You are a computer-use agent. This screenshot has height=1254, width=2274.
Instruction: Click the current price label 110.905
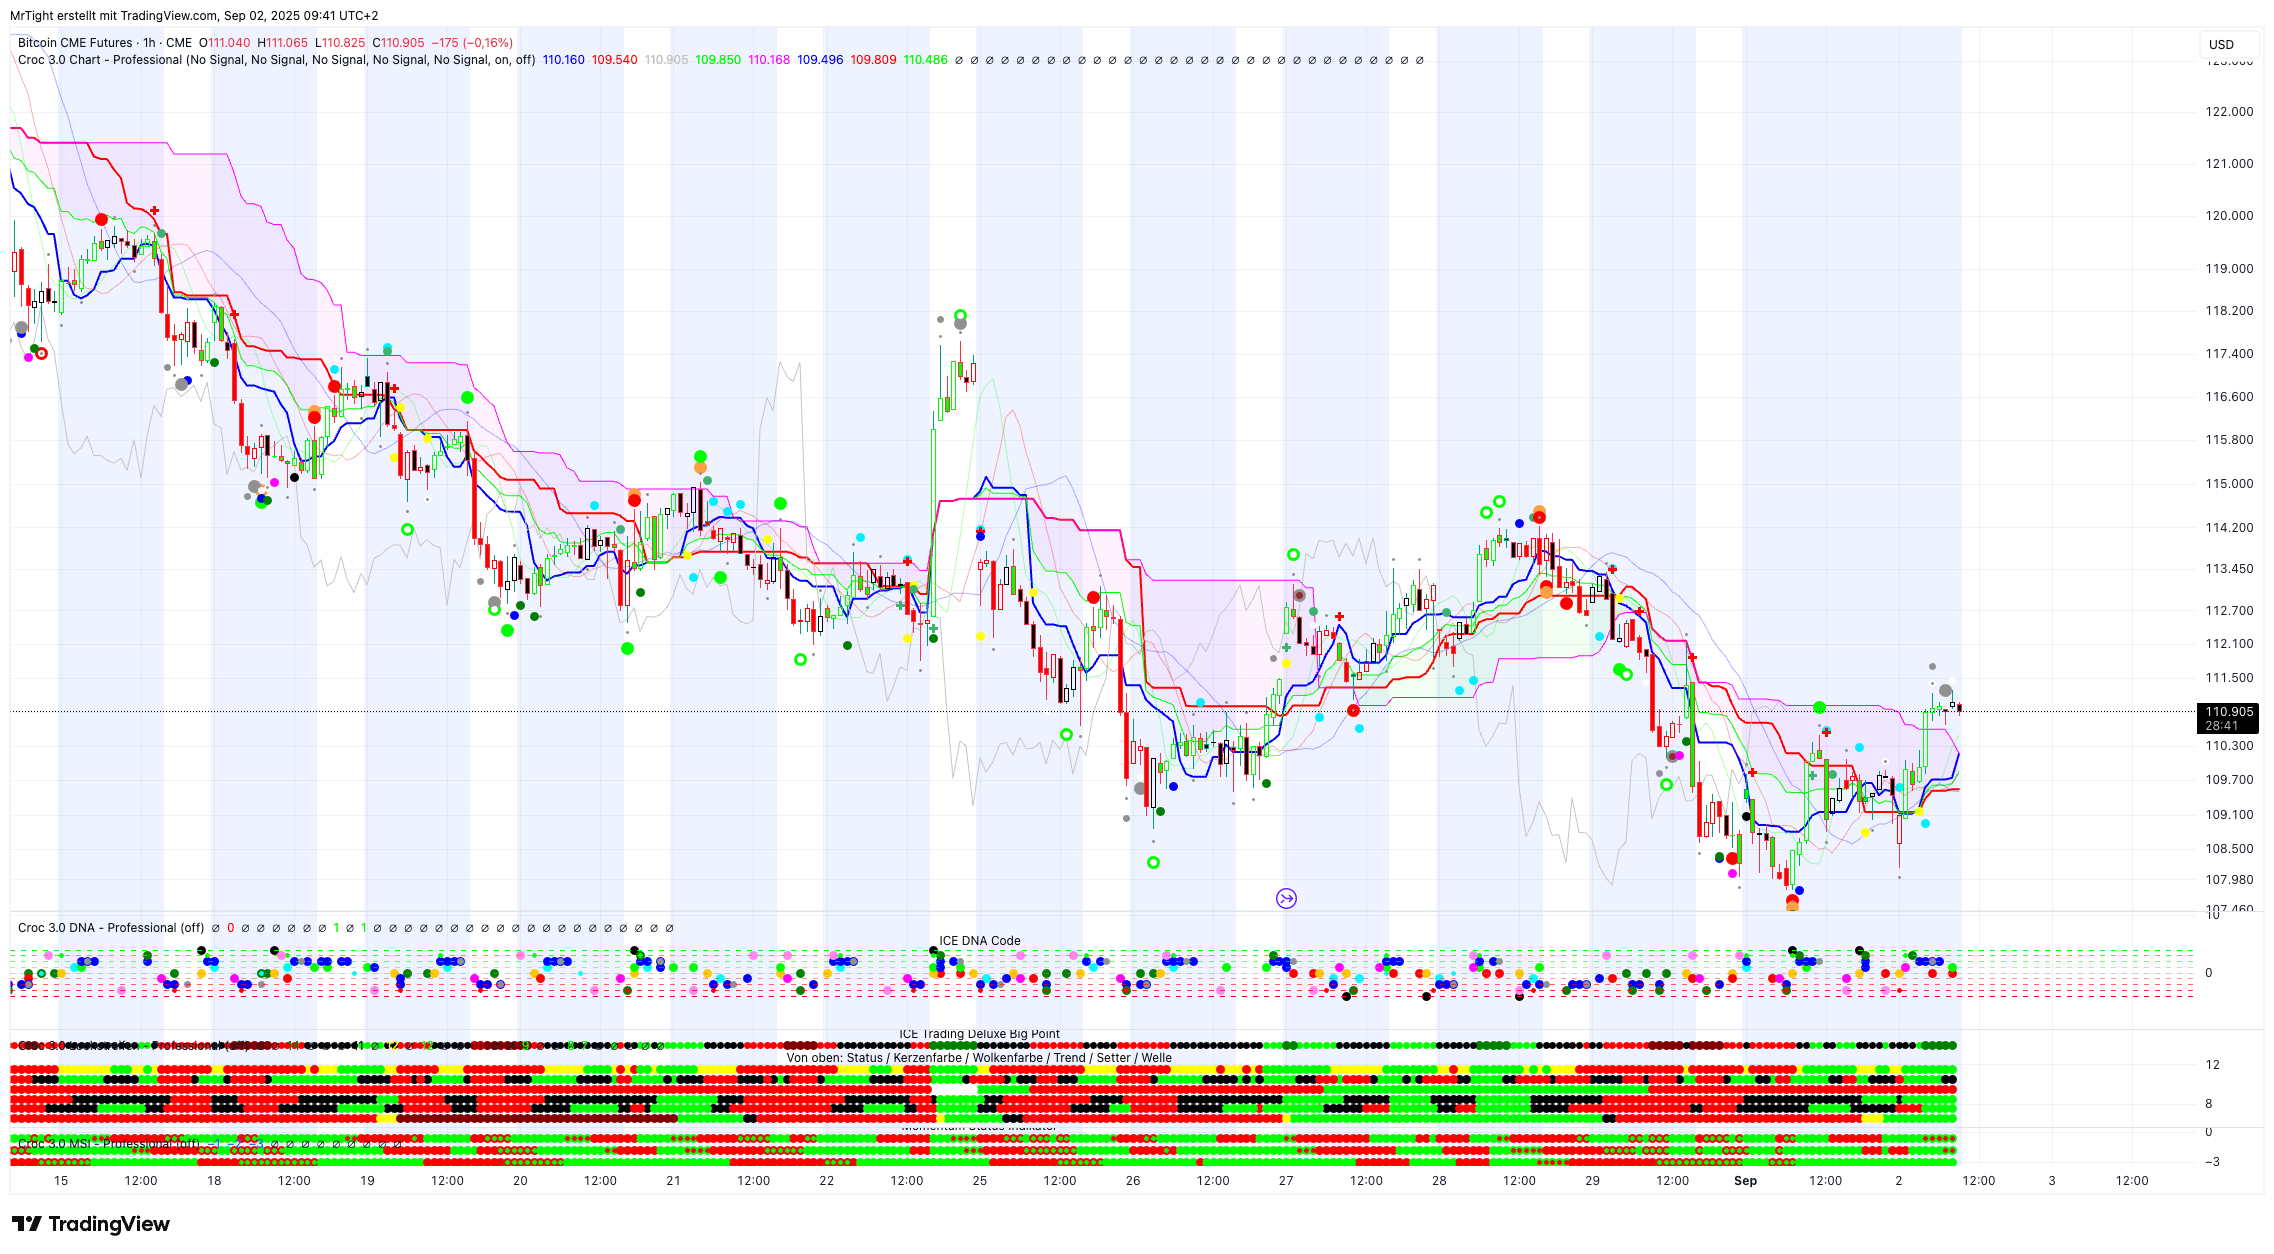pyautogui.click(x=2228, y=712)
